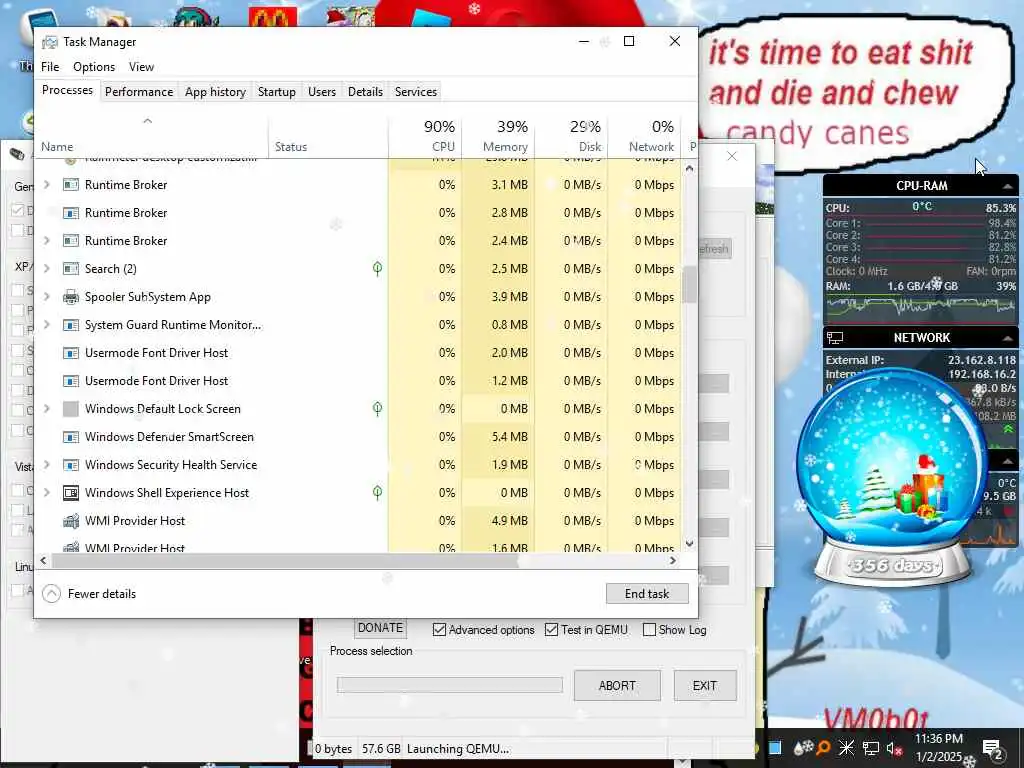This screenshot has height=768, width=1024.
Task: Expand the 2.4 MB Runtime Broker group
Action: [46, 241]
